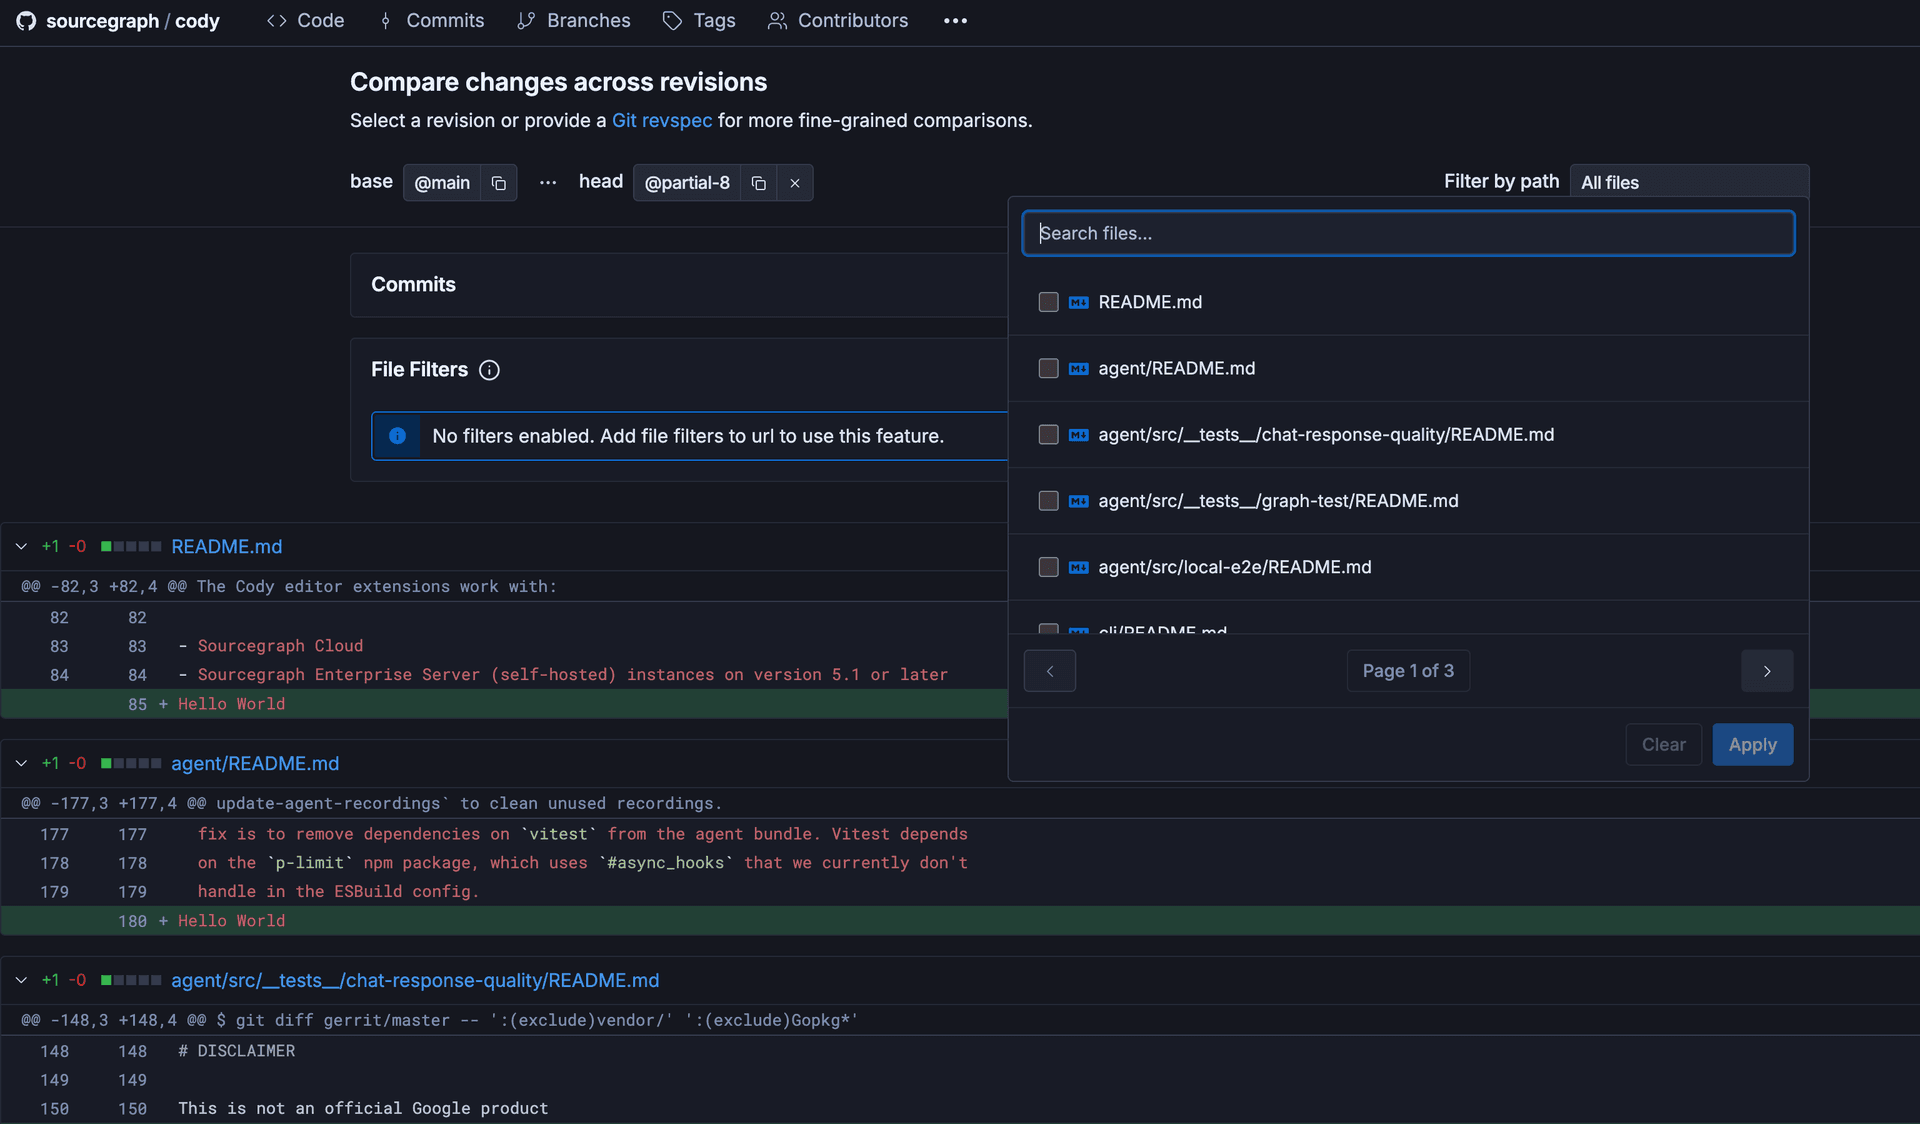Swap revisions using the ellipsis between base and head

point(548,183)
